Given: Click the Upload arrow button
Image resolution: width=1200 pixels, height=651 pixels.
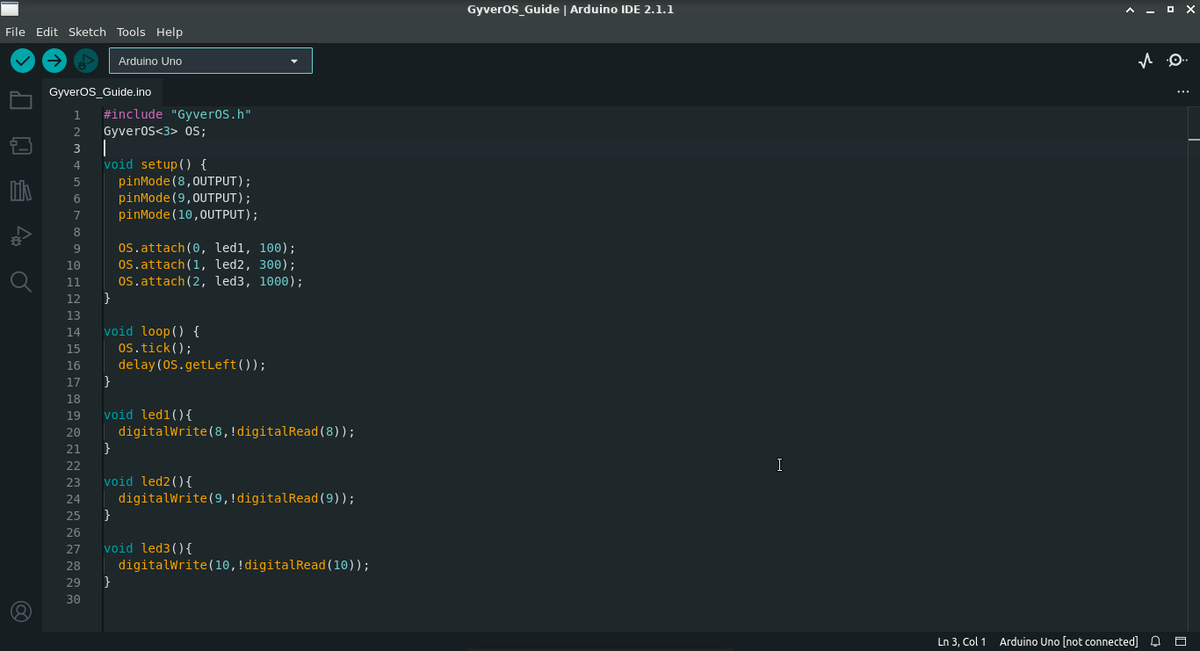Looking at the screenshot, I should 54,61.
